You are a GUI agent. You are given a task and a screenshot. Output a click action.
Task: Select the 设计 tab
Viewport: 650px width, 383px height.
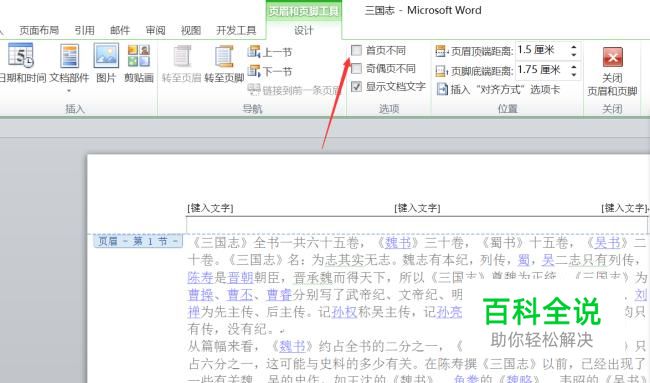click(303, 30)
